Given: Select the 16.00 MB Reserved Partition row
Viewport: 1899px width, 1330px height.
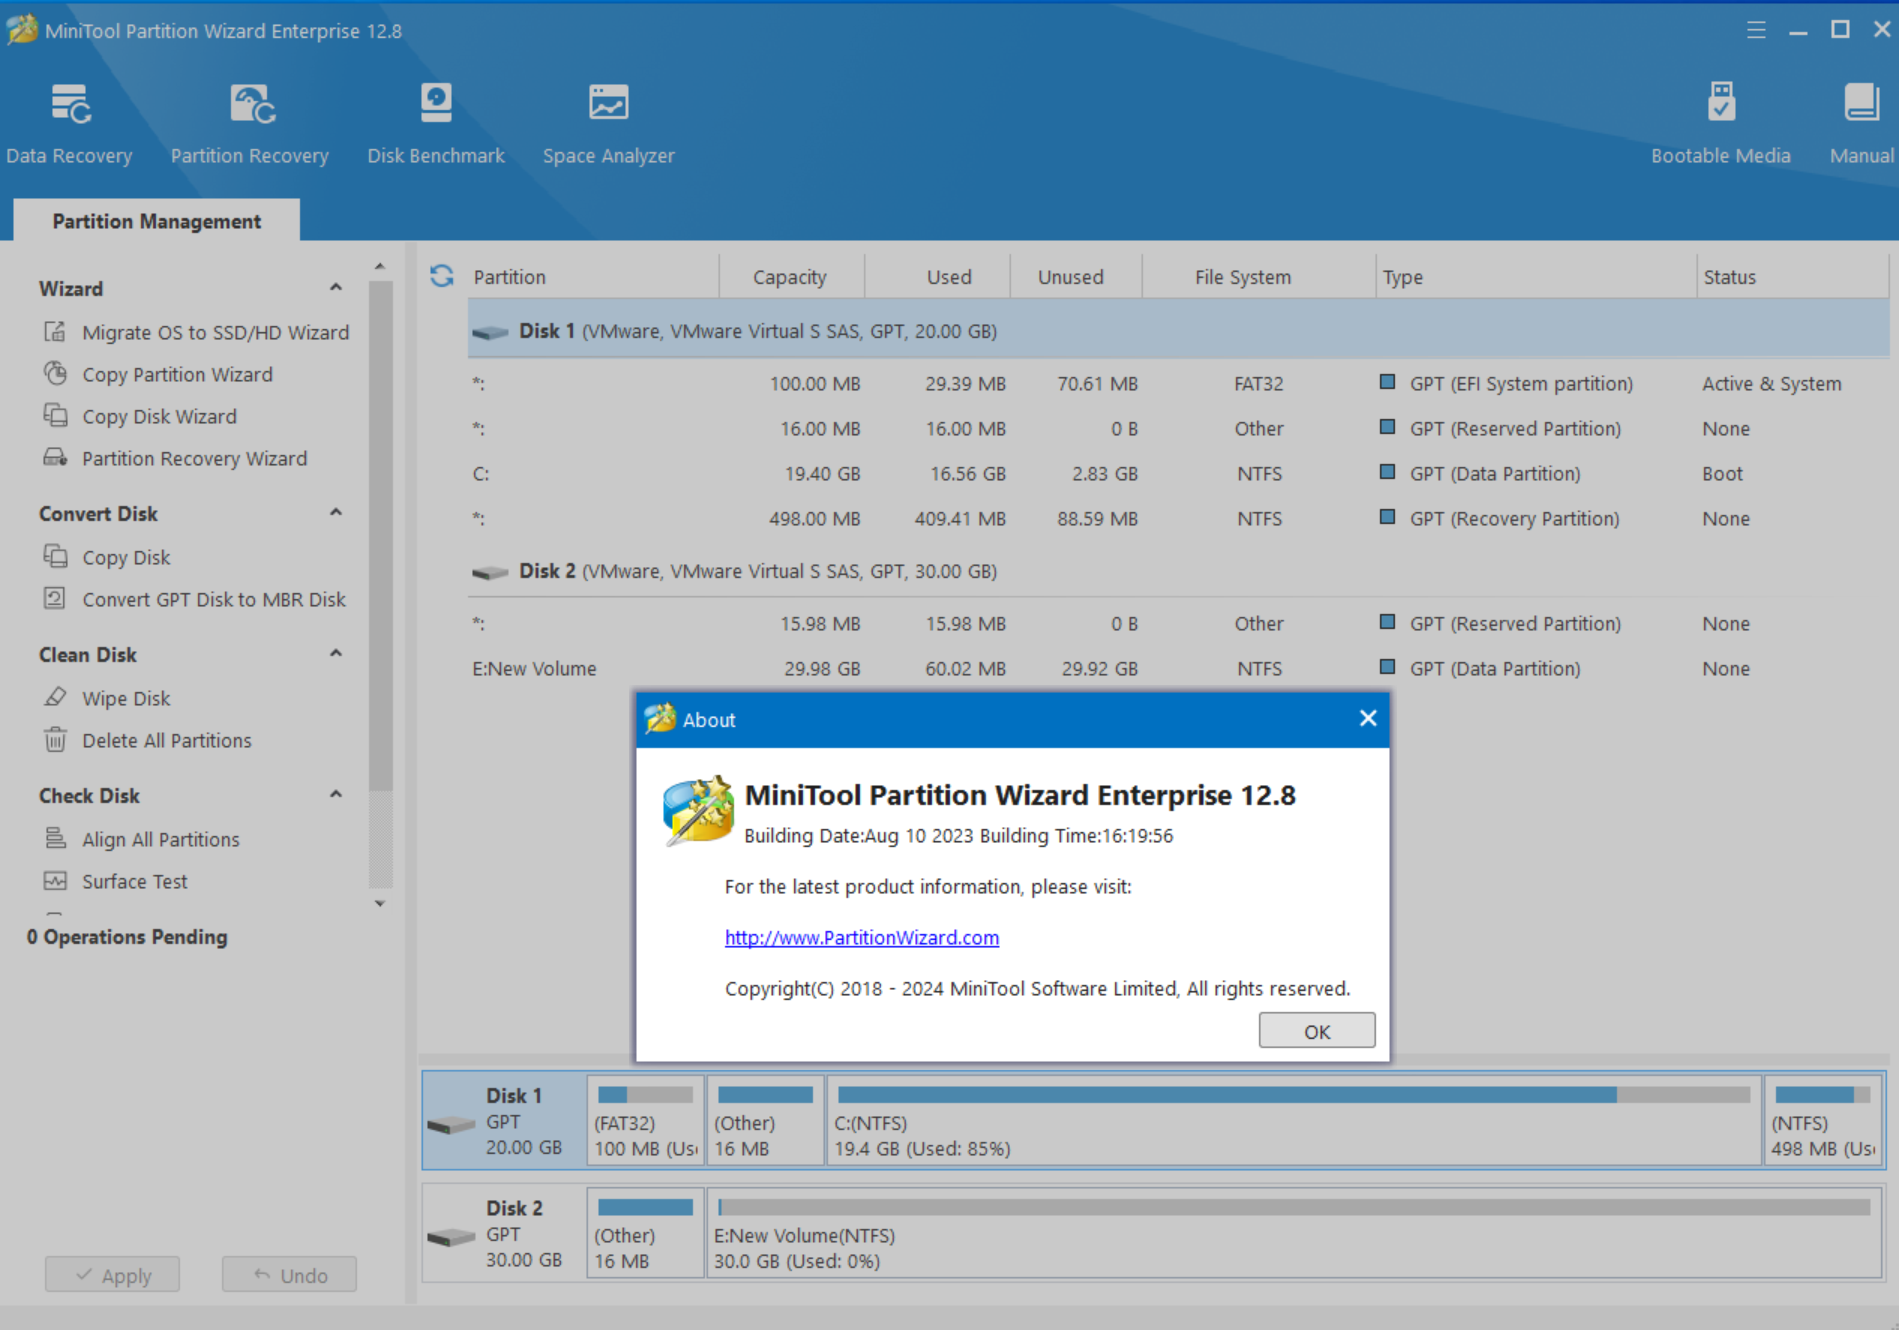Looking at the screenshot, I should [1178, 428].
